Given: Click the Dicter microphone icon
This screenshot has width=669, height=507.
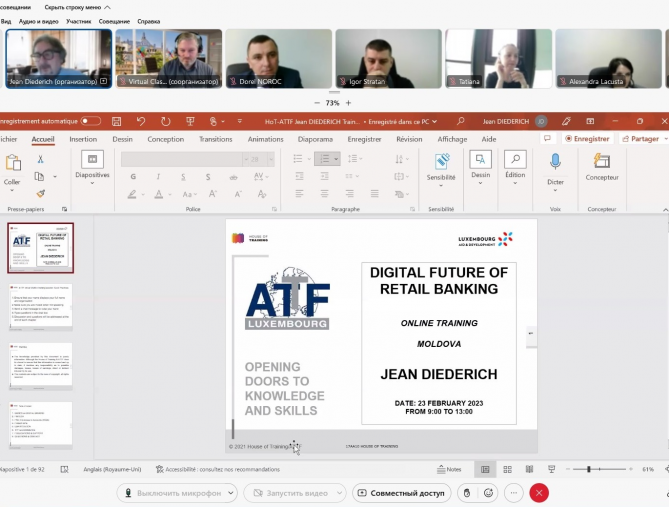Looking at the screenshot, I should (x=555, y=161).
